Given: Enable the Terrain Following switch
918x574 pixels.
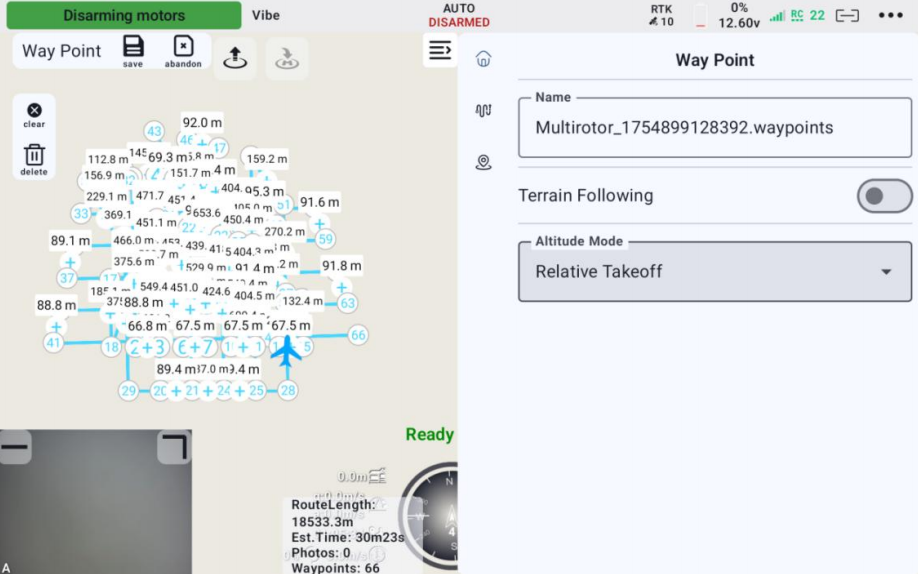Looking at the screenshot, I should pos(884,196).
